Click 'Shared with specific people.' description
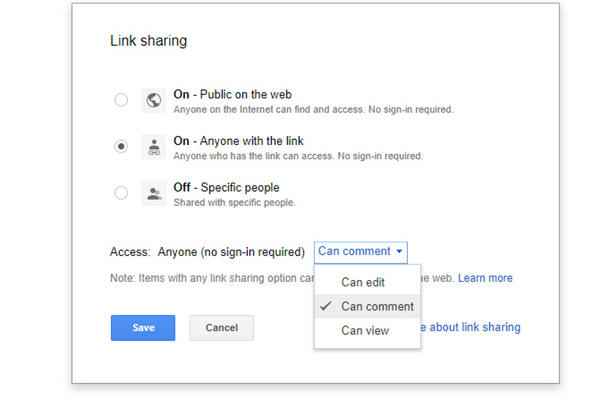 235,202
